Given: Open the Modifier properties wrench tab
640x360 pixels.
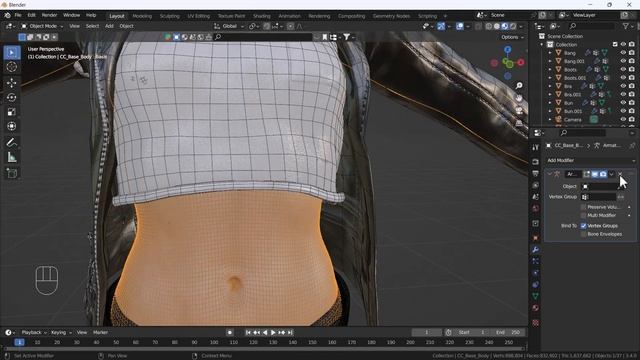Looking at the screenshot, I should (535, 249).
